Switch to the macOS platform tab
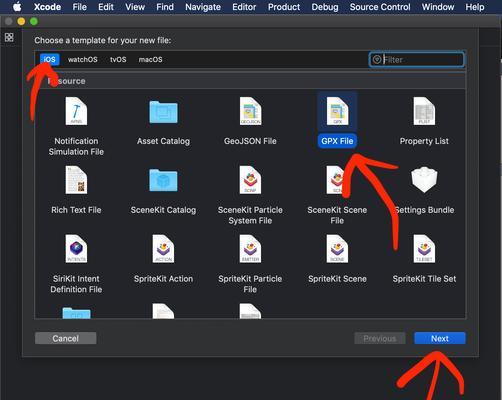The width and height of the screenshot is (502, 400). pos(151,60)
